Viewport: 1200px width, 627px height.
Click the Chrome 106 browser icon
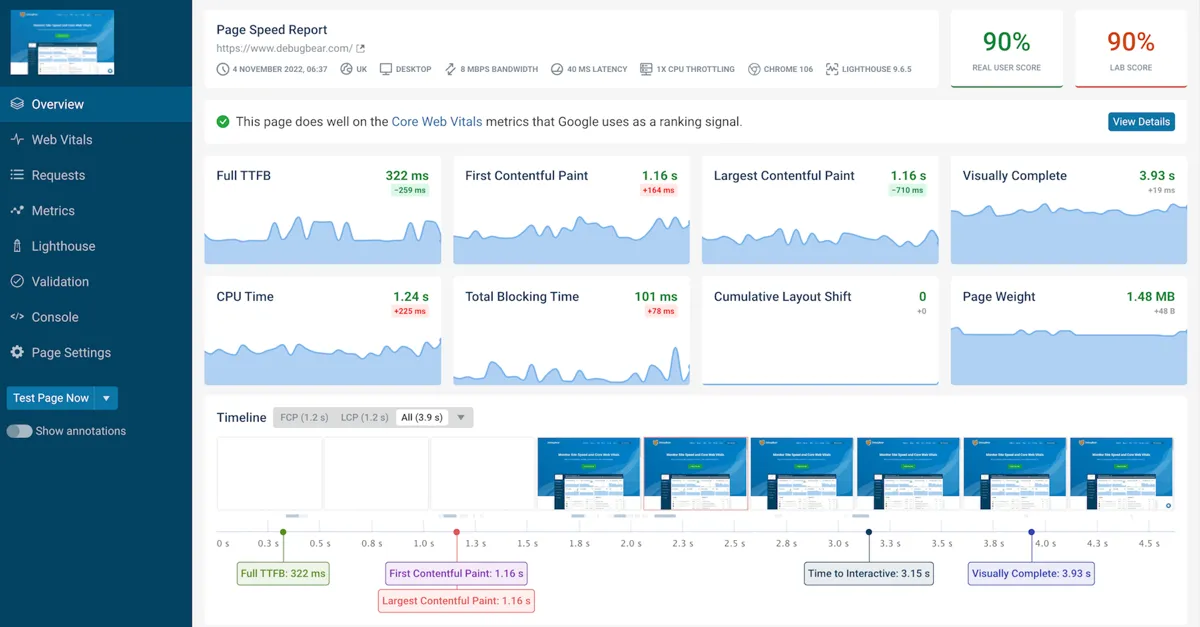click(755, 69)
